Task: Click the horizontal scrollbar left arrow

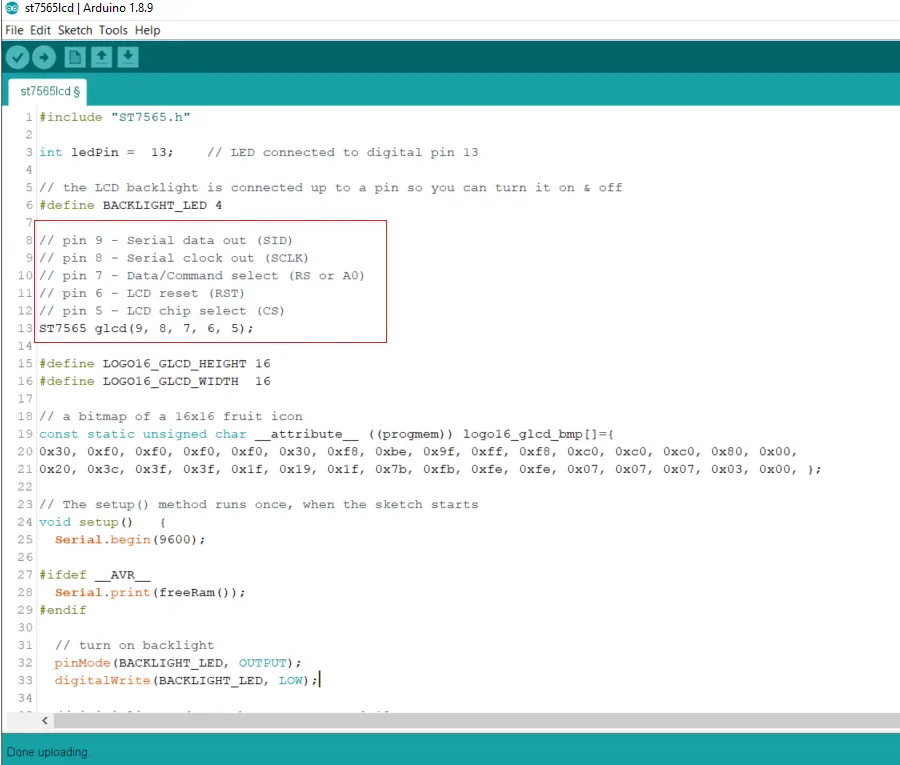Action: [x=43, y=720]
